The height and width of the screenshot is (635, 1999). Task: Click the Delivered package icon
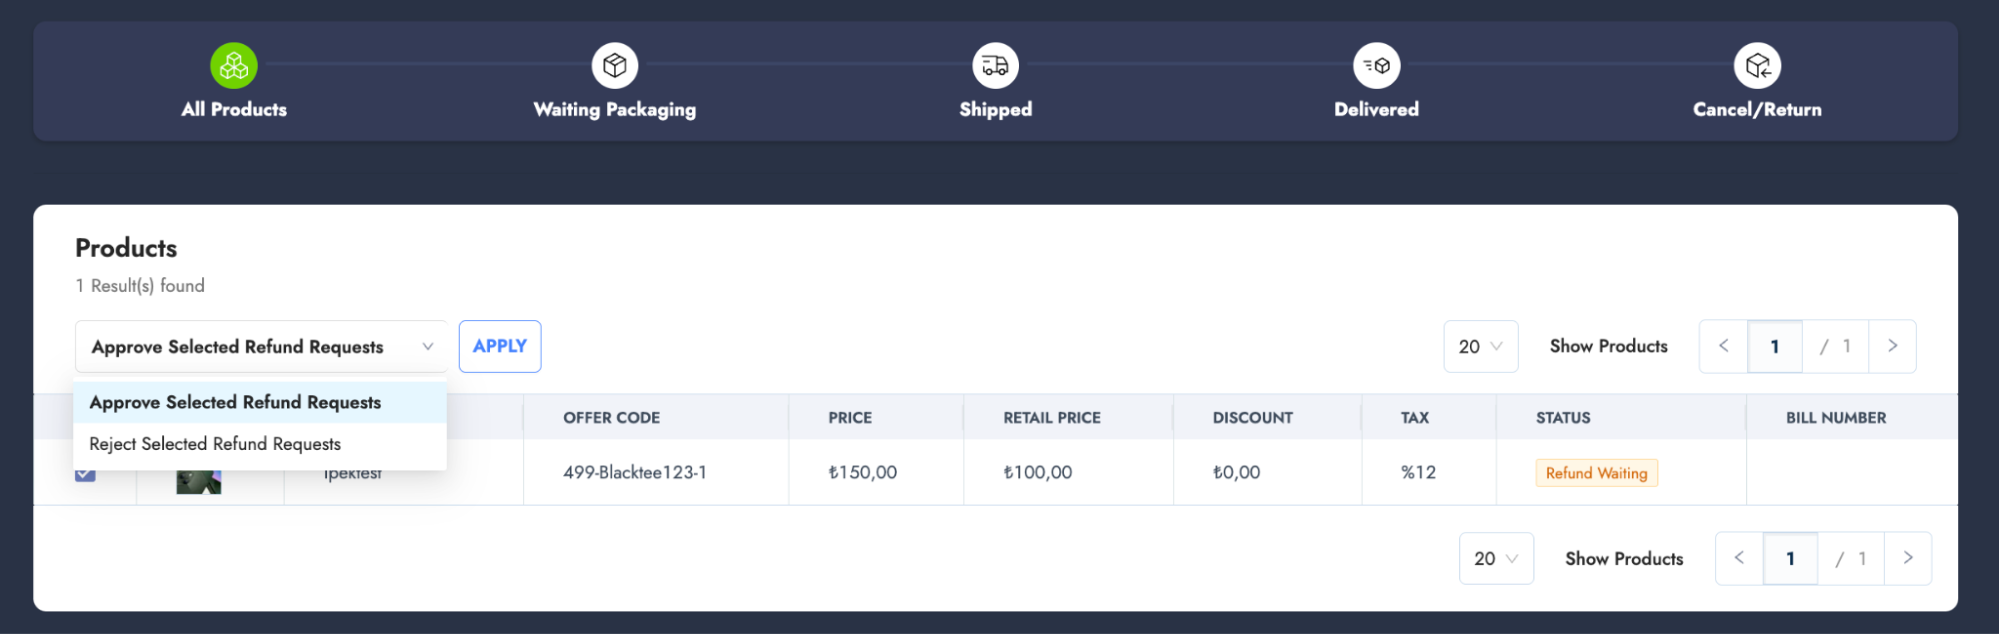click(x=1376, y=66)
